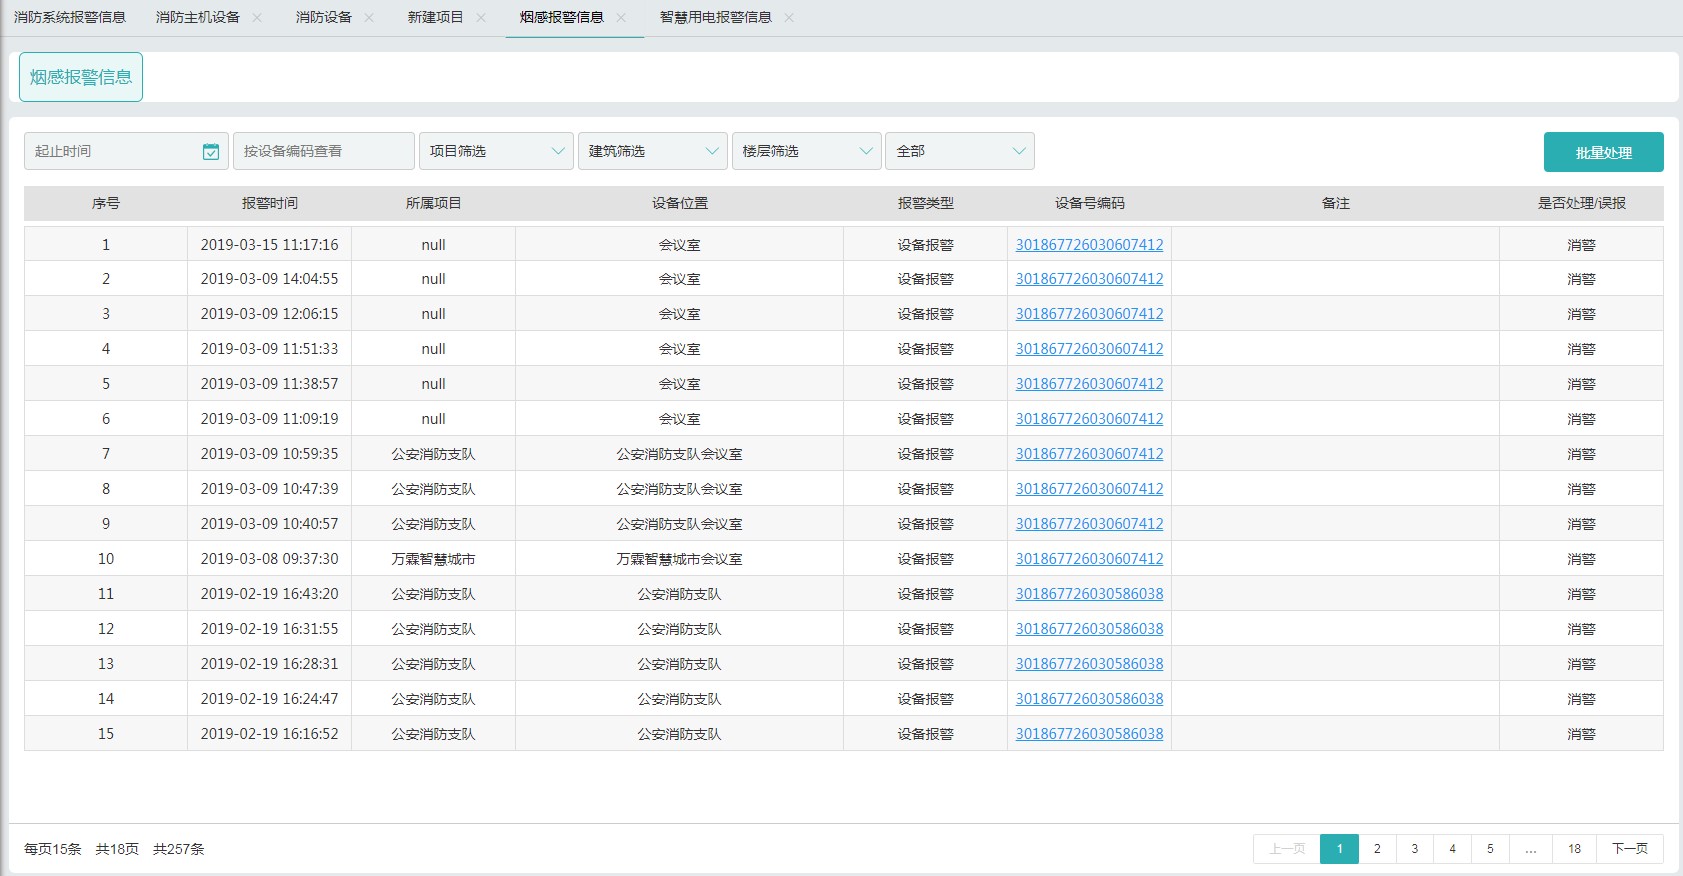Click the 共257条 total count text
The image size is (1683, 876).
(x=178, y=849)
